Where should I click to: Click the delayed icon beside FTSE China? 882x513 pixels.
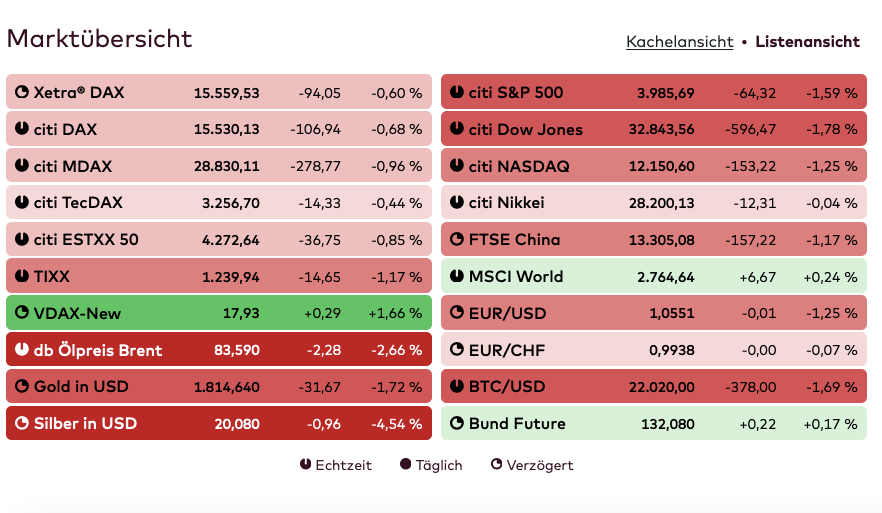click(x=457, y=240)
